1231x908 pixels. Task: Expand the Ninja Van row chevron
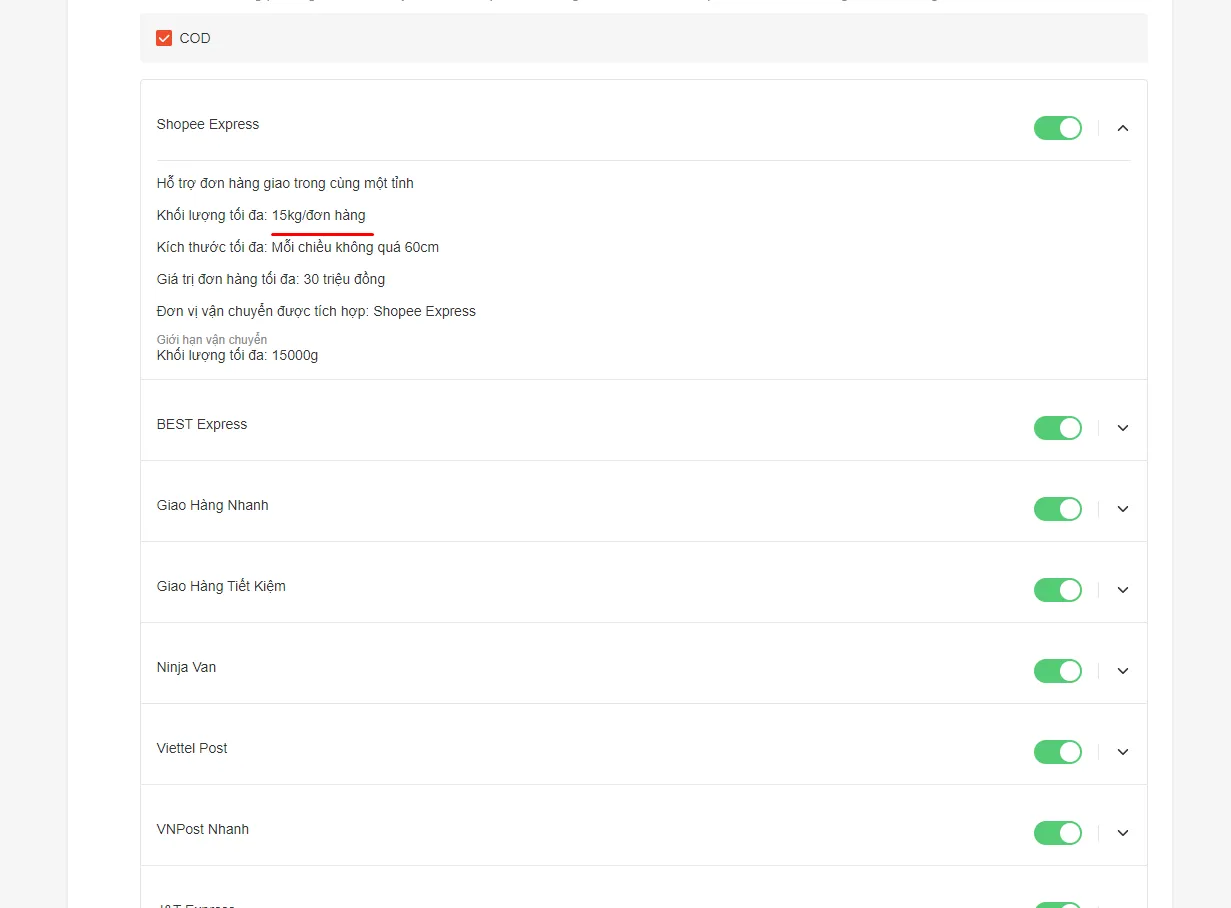[x=1122, y=671]
